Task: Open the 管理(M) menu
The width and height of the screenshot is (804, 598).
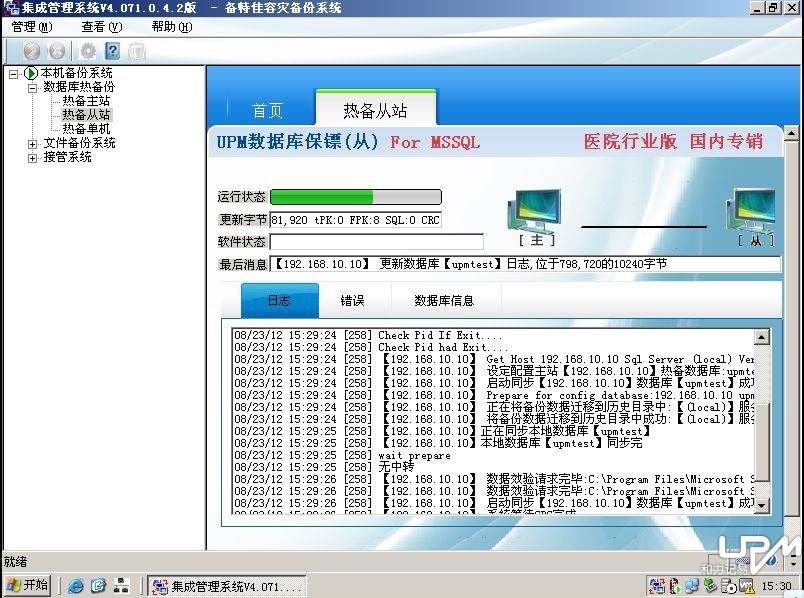Action: click(32, 27)
